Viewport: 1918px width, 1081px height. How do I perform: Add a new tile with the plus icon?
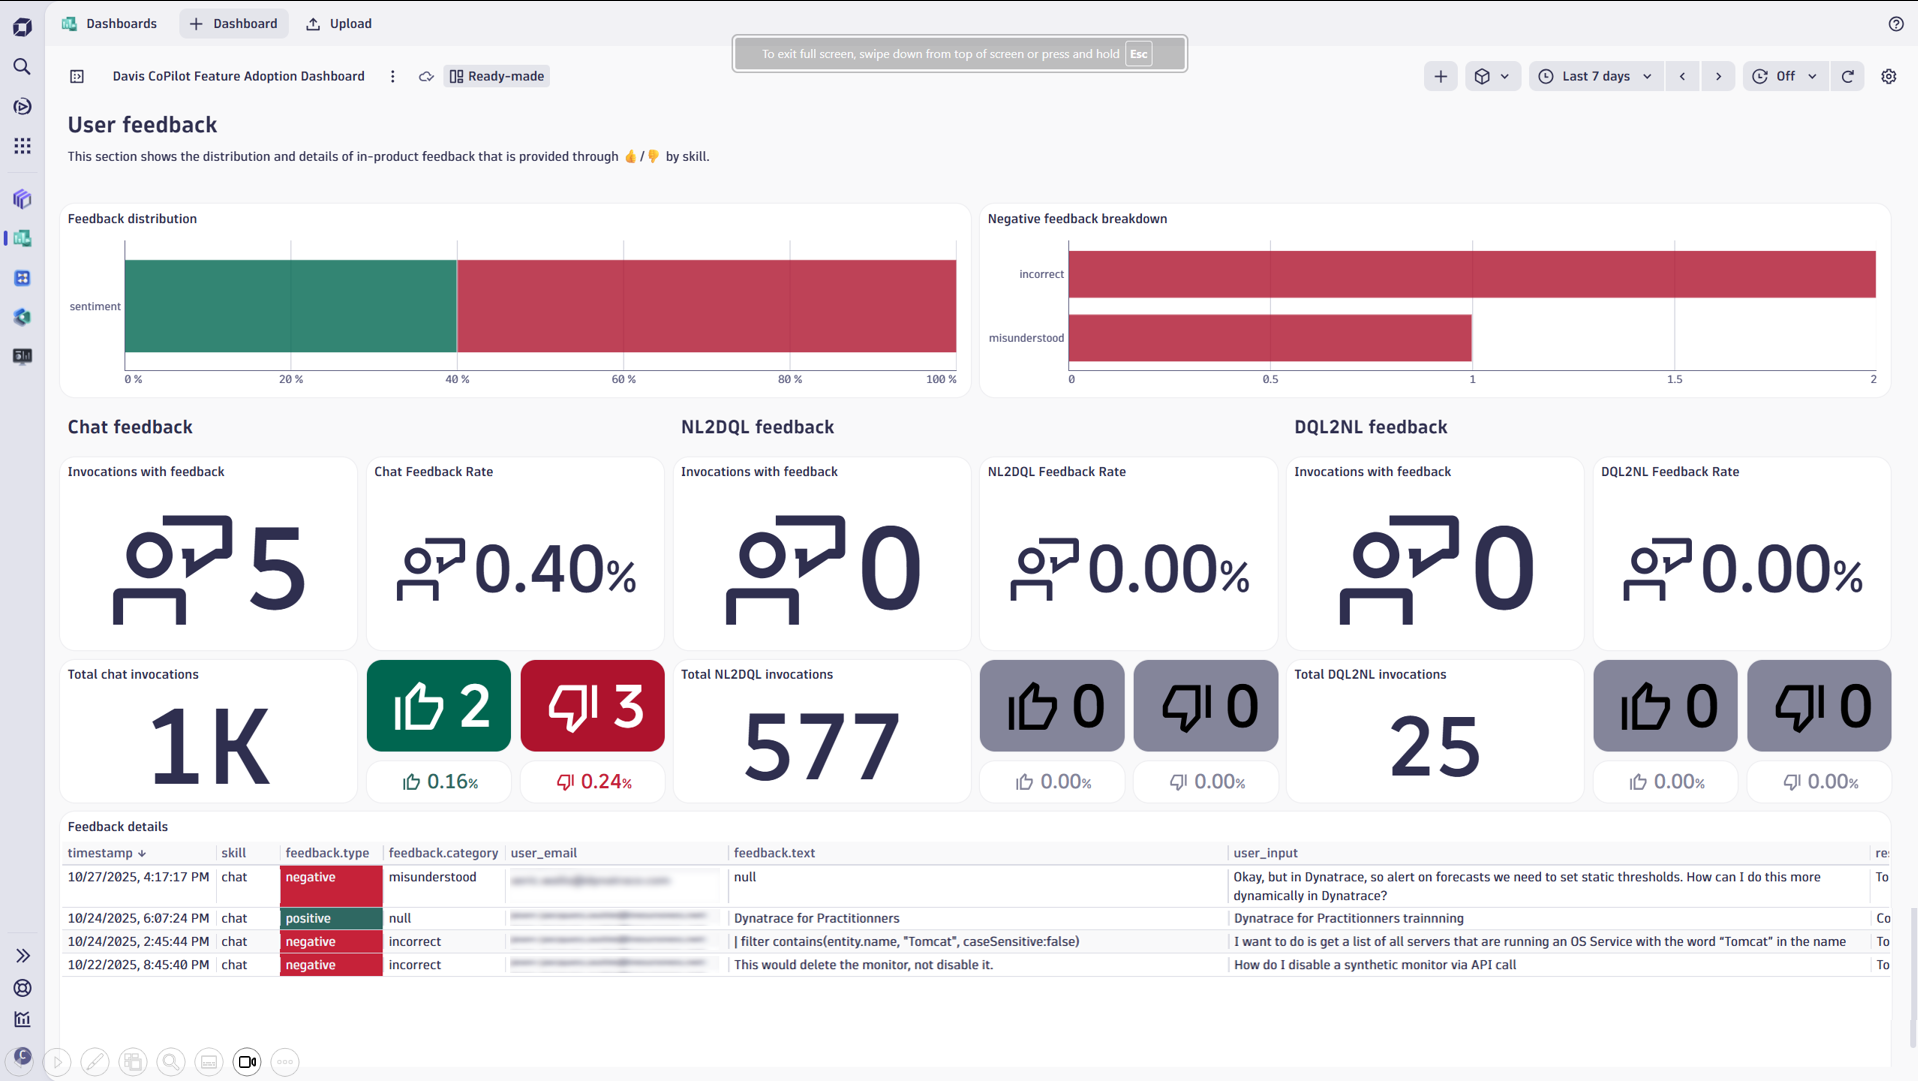tap(1440, 76)
